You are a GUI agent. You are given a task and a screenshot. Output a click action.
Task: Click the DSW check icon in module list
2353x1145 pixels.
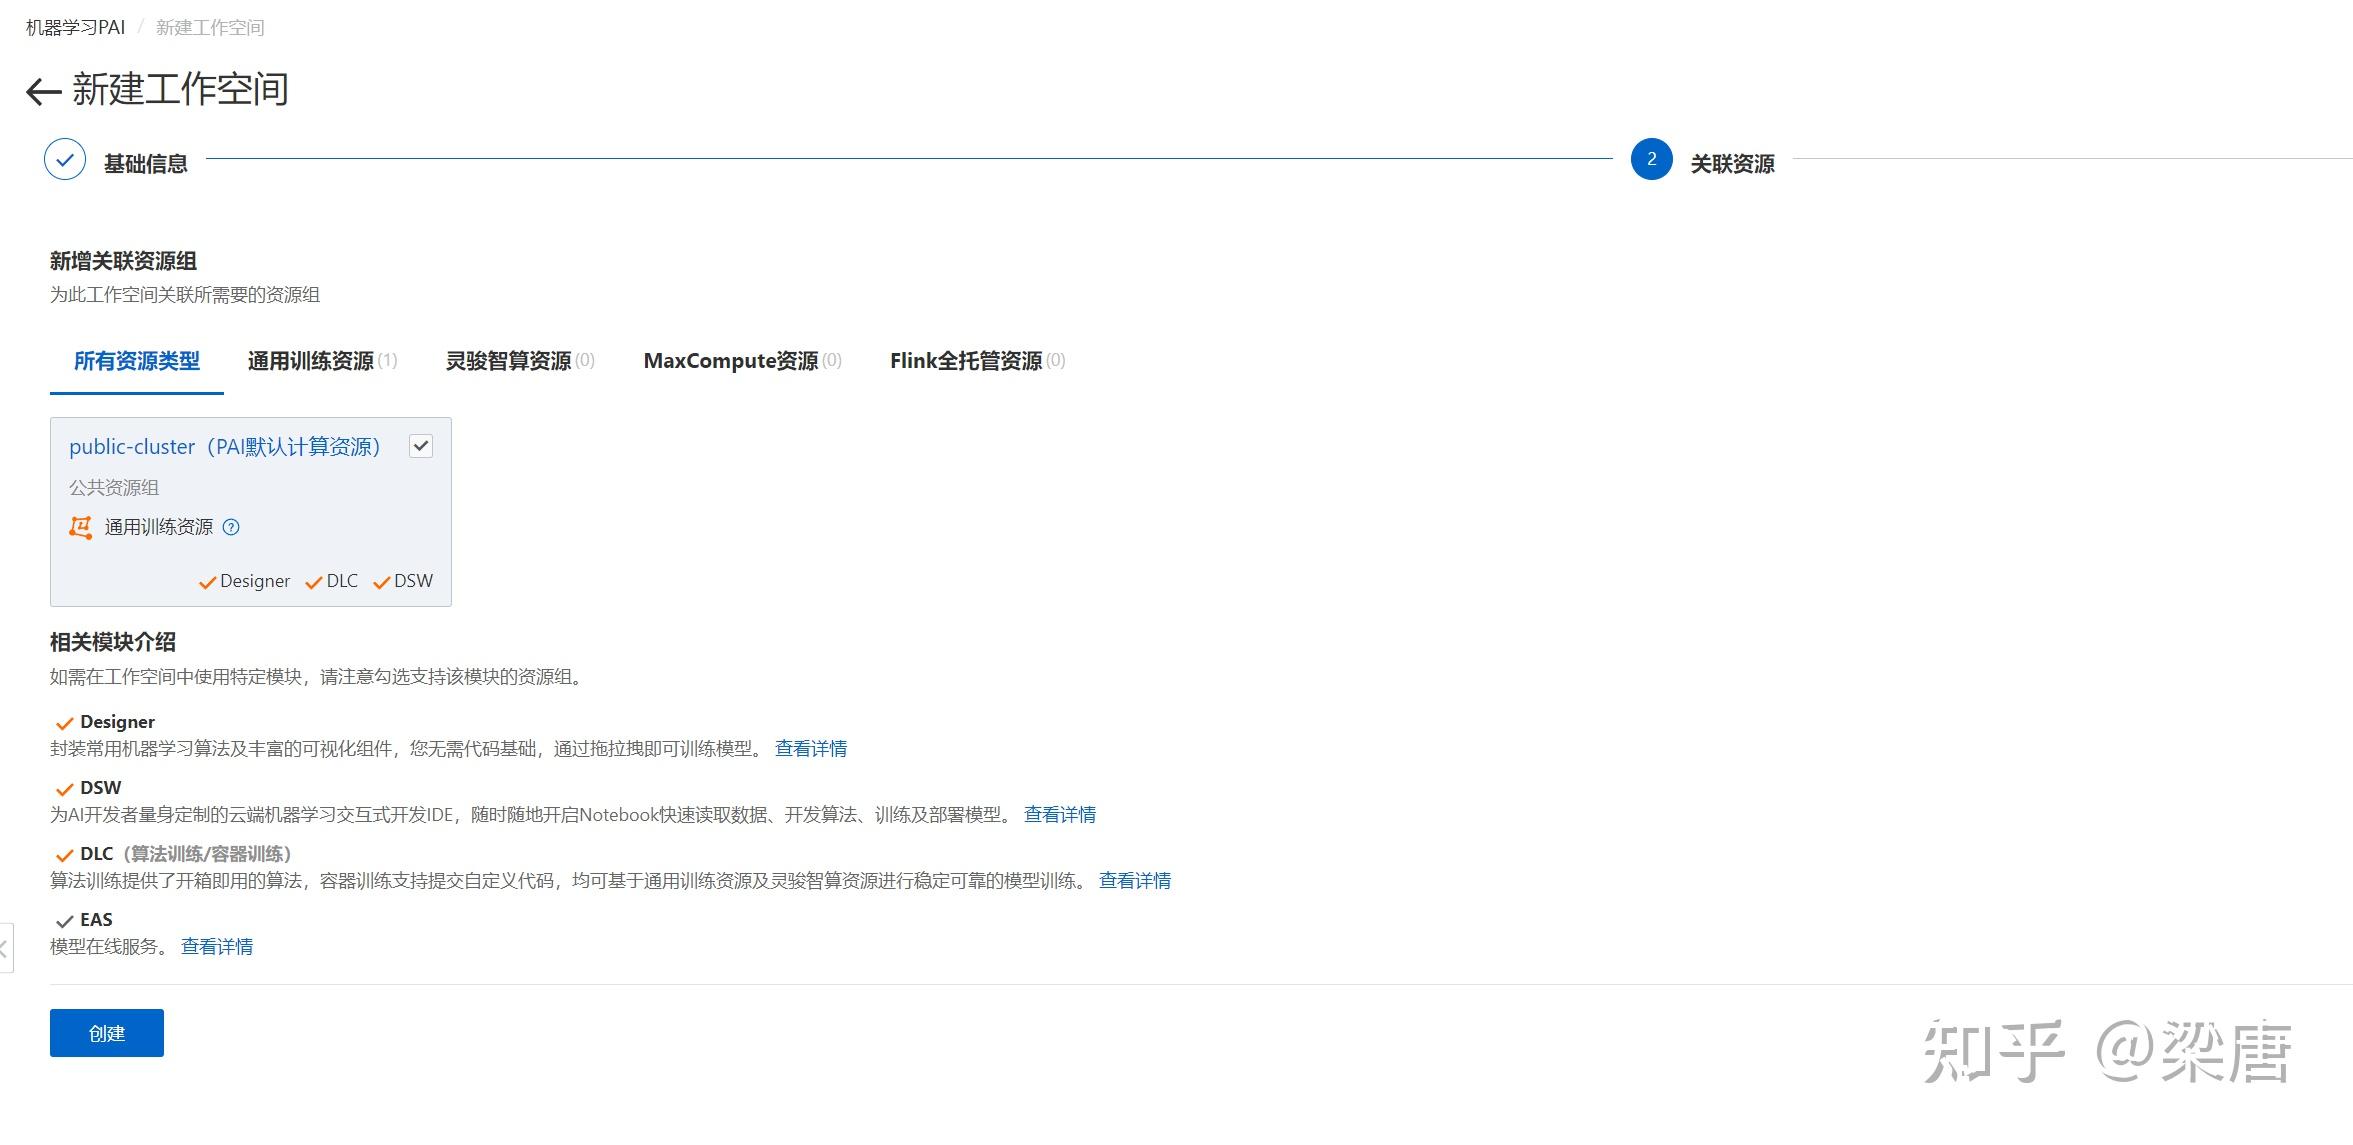point(65,789)
